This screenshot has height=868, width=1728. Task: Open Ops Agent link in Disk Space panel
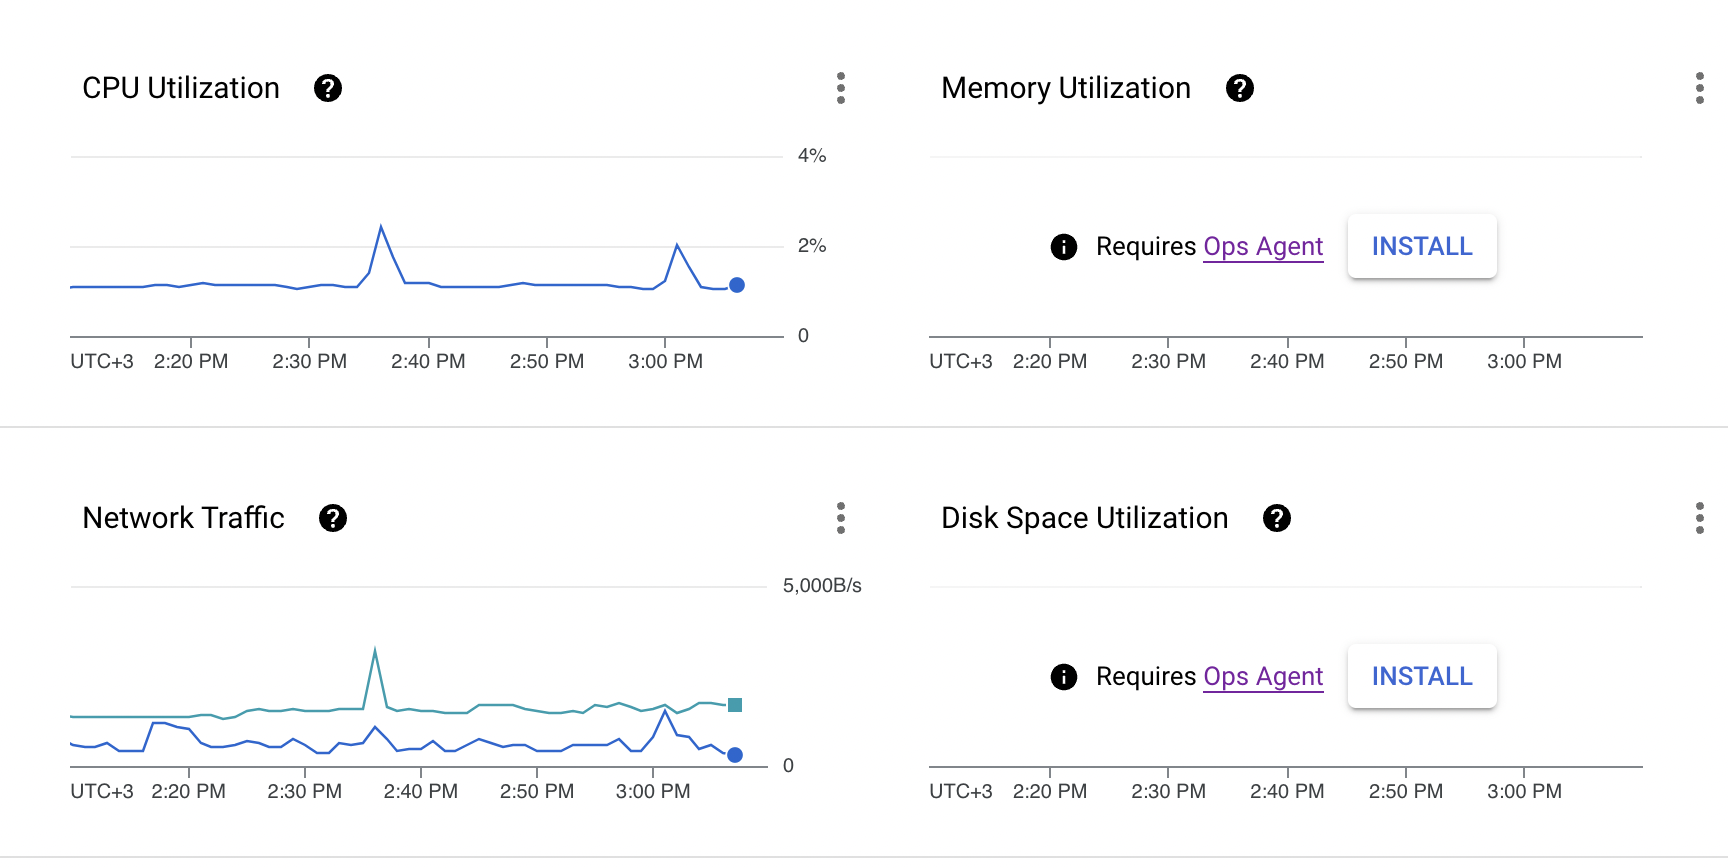1263,676
